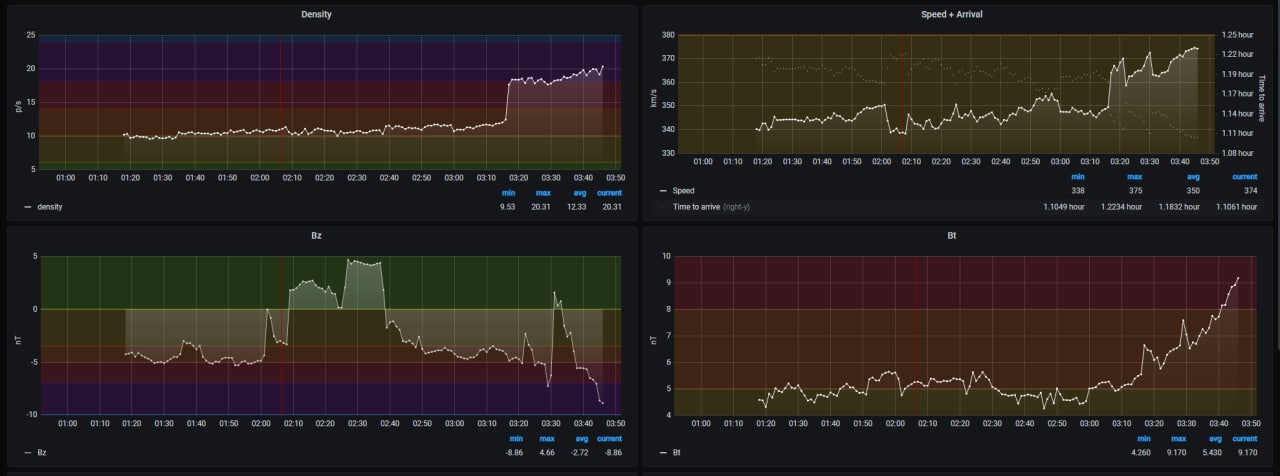Open the Density panel title menu
Screen dimensions: 1280x476
[x=316, y=15]
